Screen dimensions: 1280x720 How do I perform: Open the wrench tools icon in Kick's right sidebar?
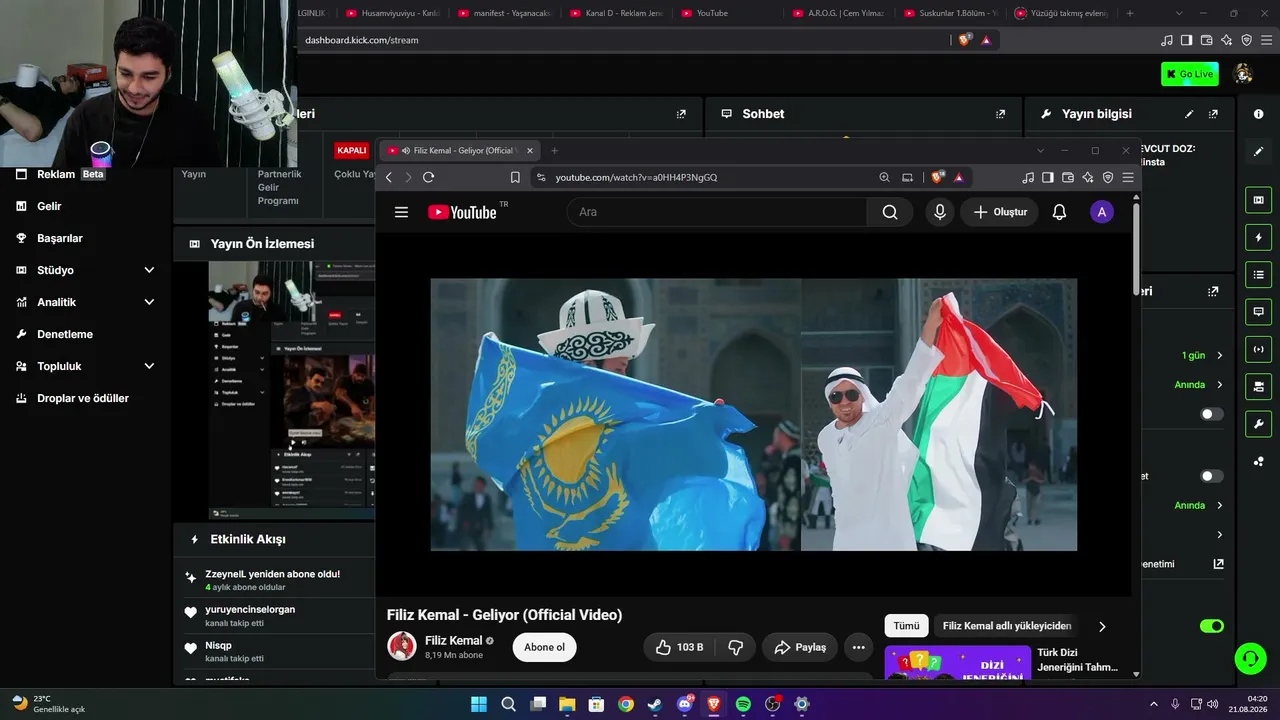[x=1258, y=423]
